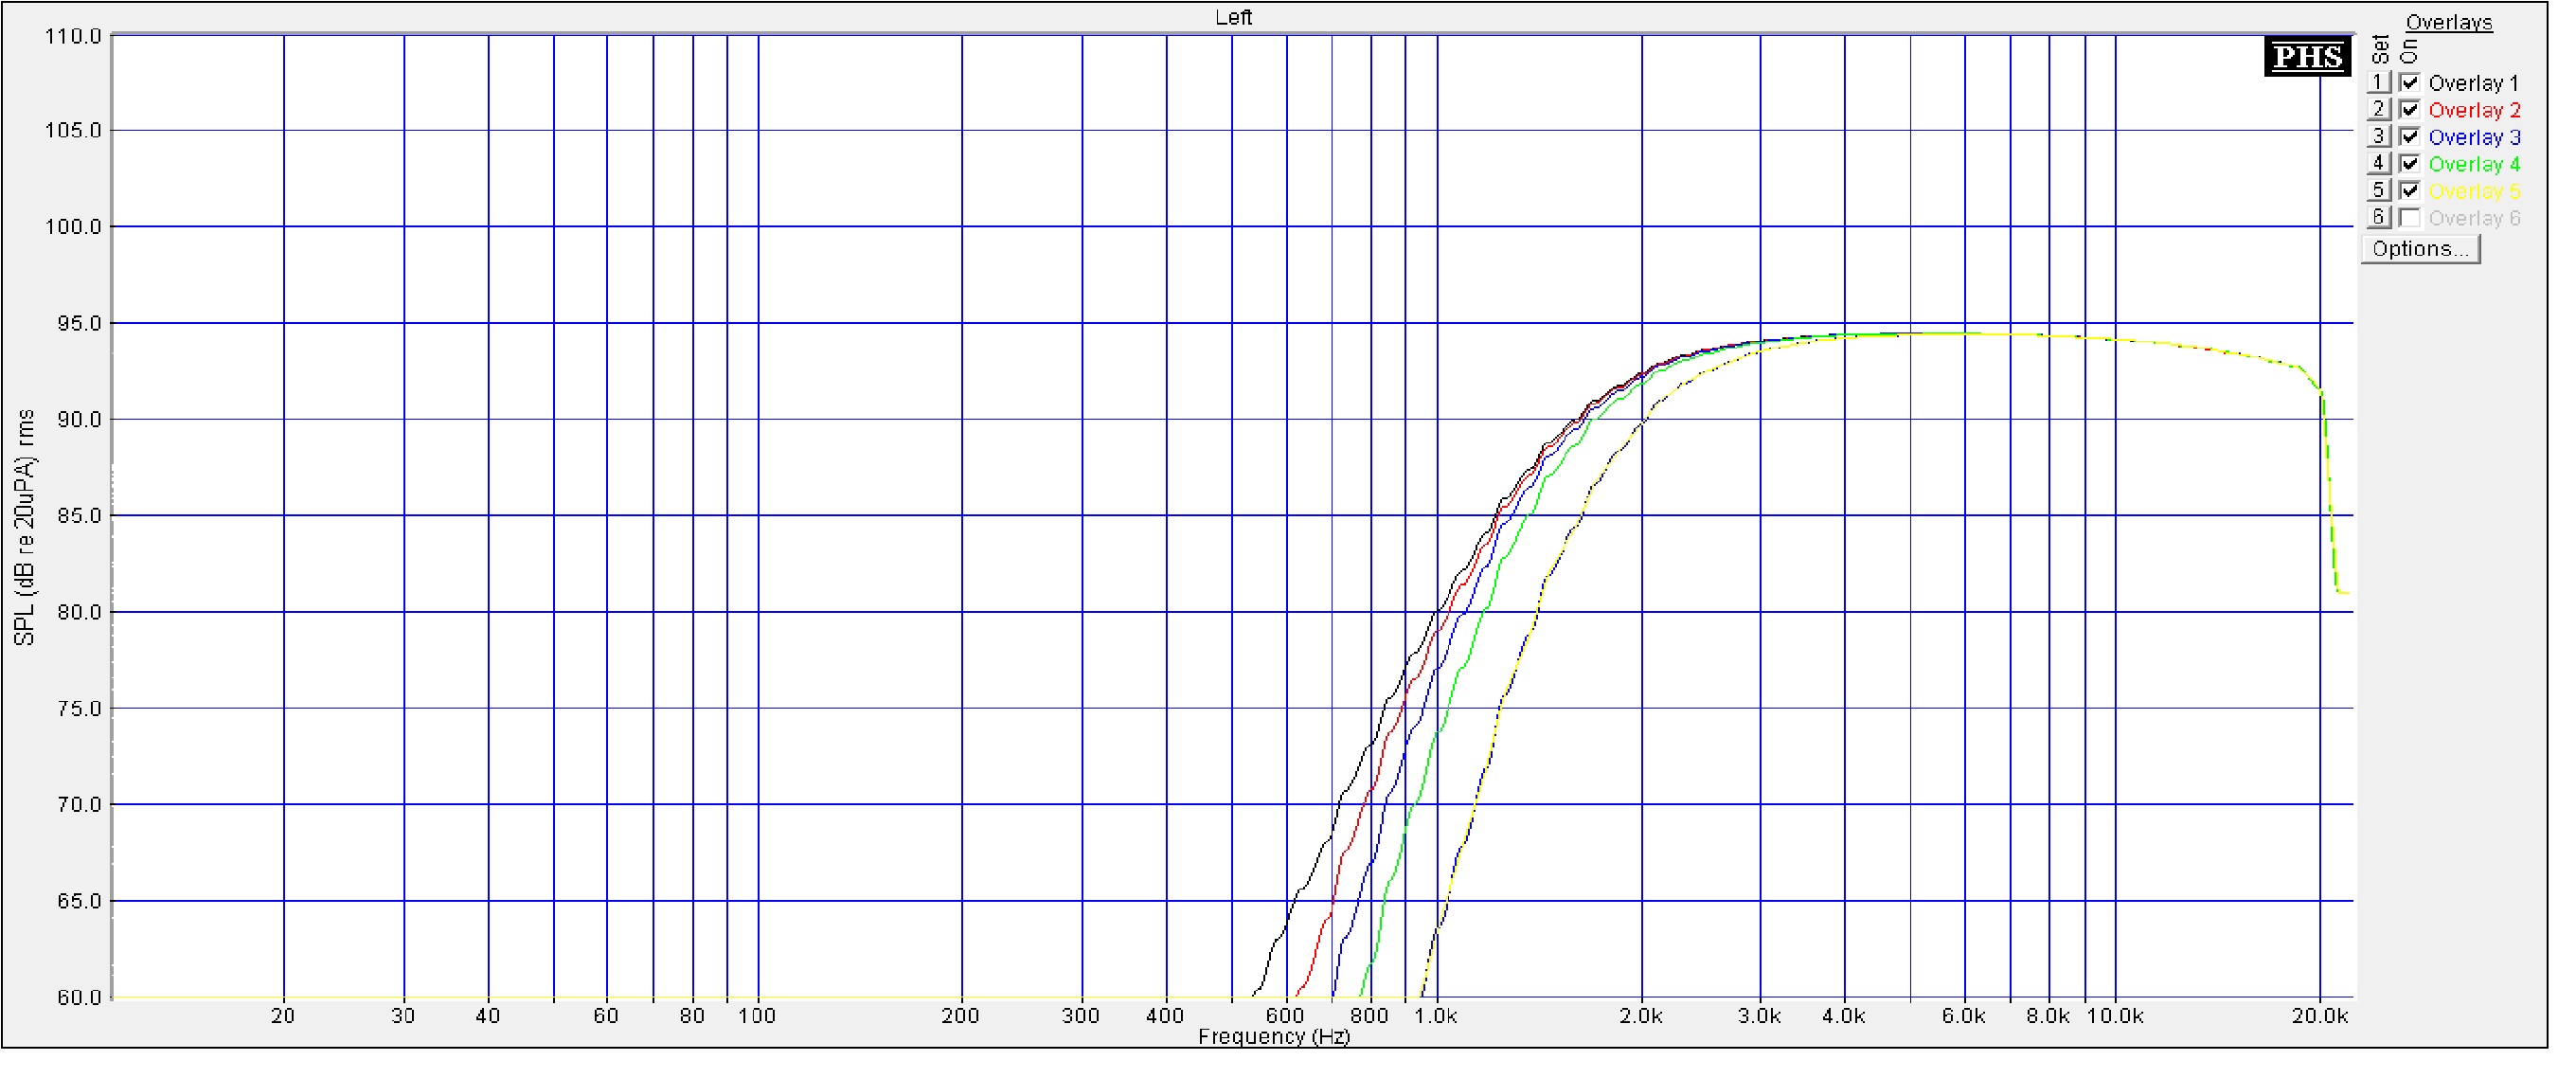The image size is (2576, 1078).
Task: Toggle the Overlay 3 visibility checkbox
Action: click(2410, 137)
